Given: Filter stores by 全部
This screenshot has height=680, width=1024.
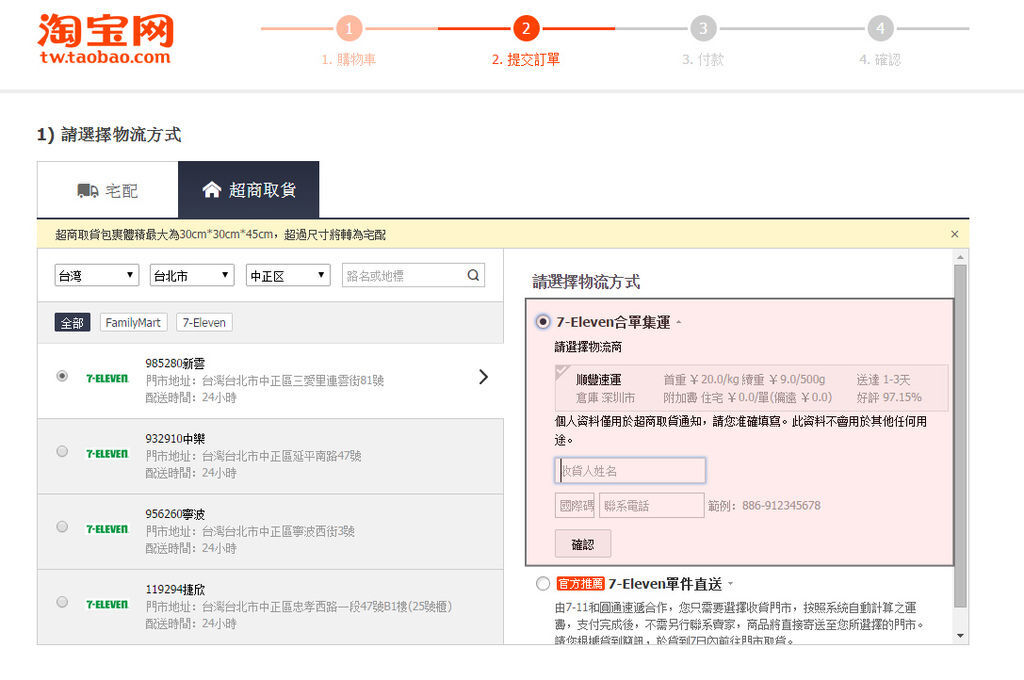Looking at the screenshot, I should (72, 323).
